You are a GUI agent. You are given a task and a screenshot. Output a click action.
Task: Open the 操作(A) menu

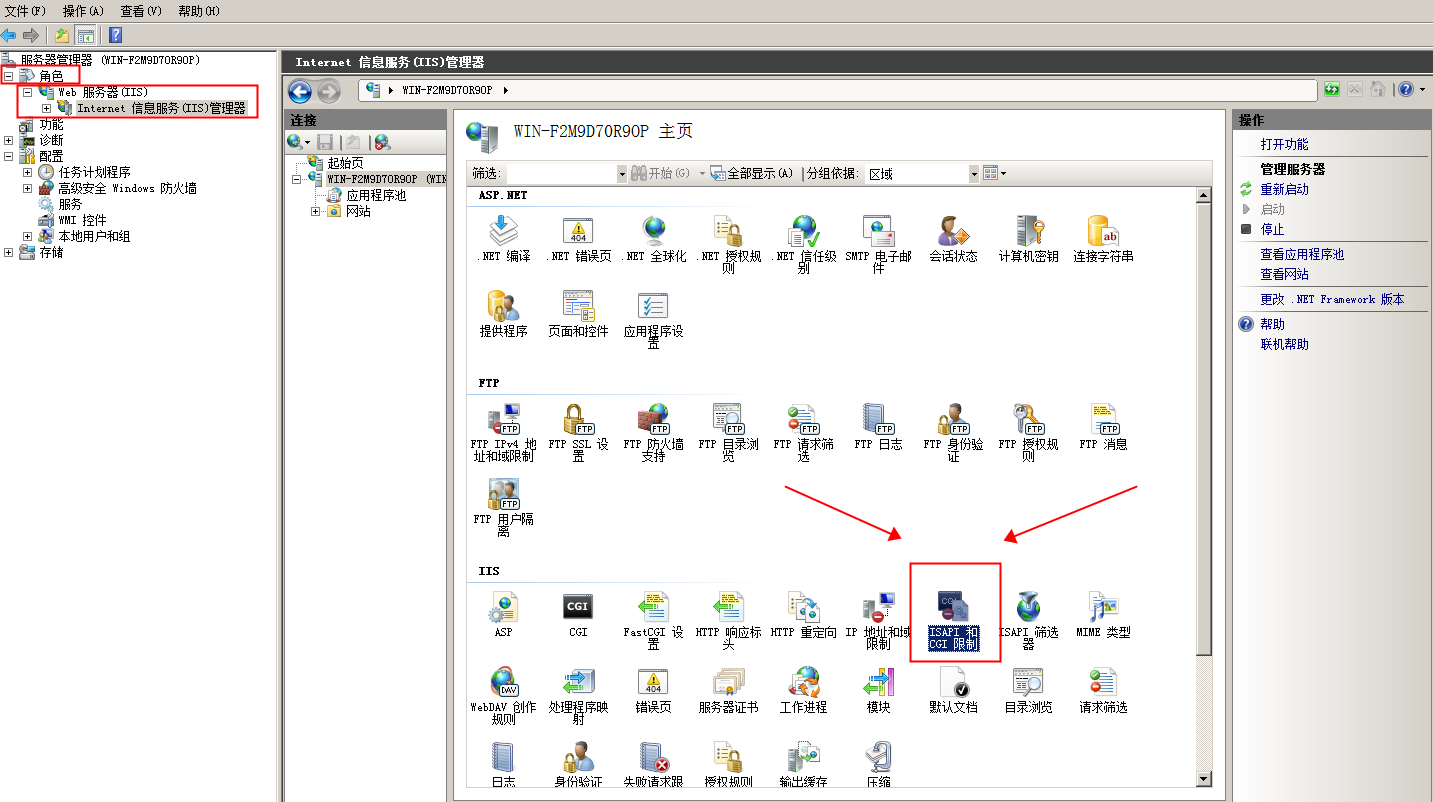[x=83, y=11]
